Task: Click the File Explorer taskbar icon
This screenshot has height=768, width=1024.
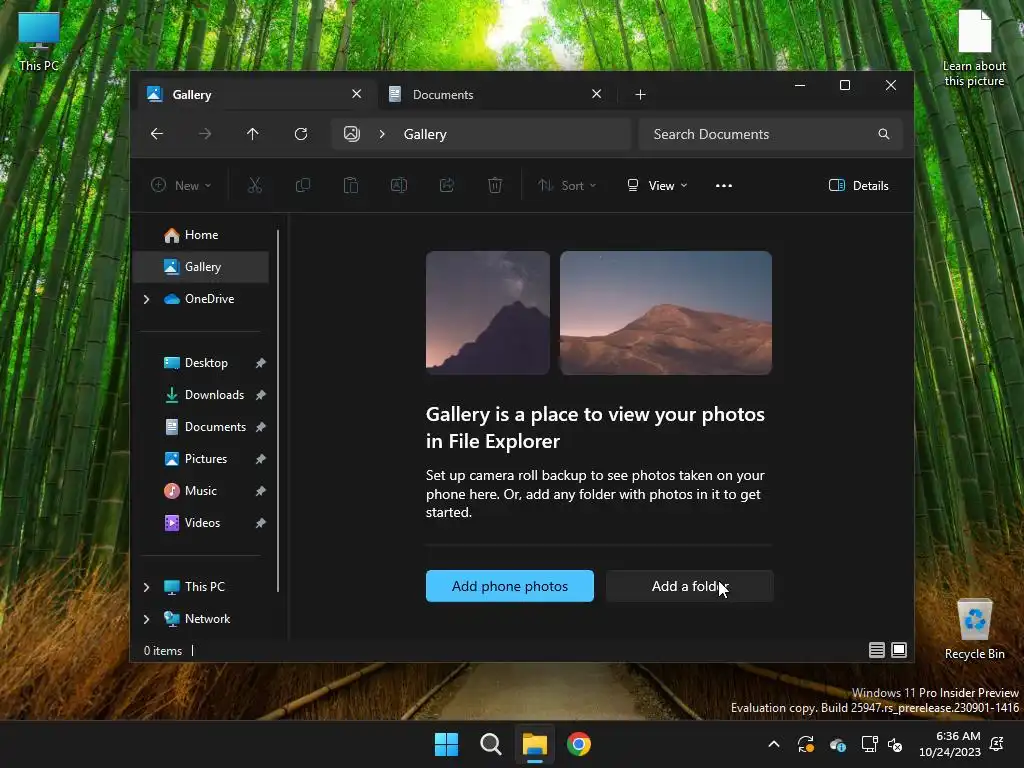Action: (x=535, y=744)
